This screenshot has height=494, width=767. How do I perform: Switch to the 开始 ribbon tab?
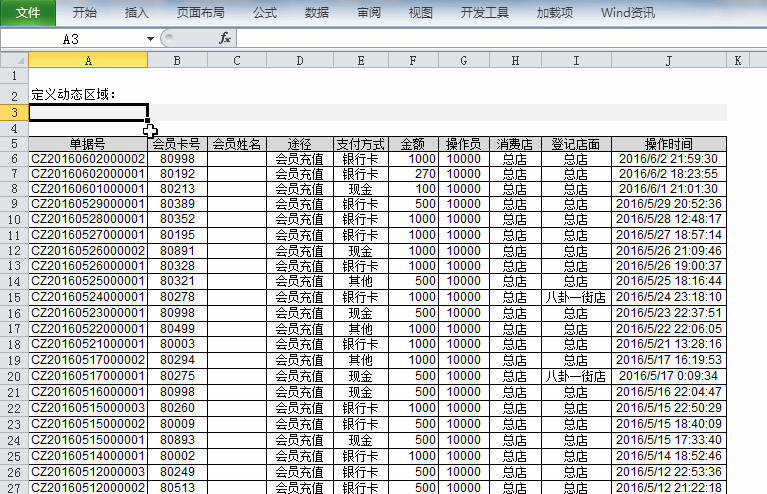85,12
